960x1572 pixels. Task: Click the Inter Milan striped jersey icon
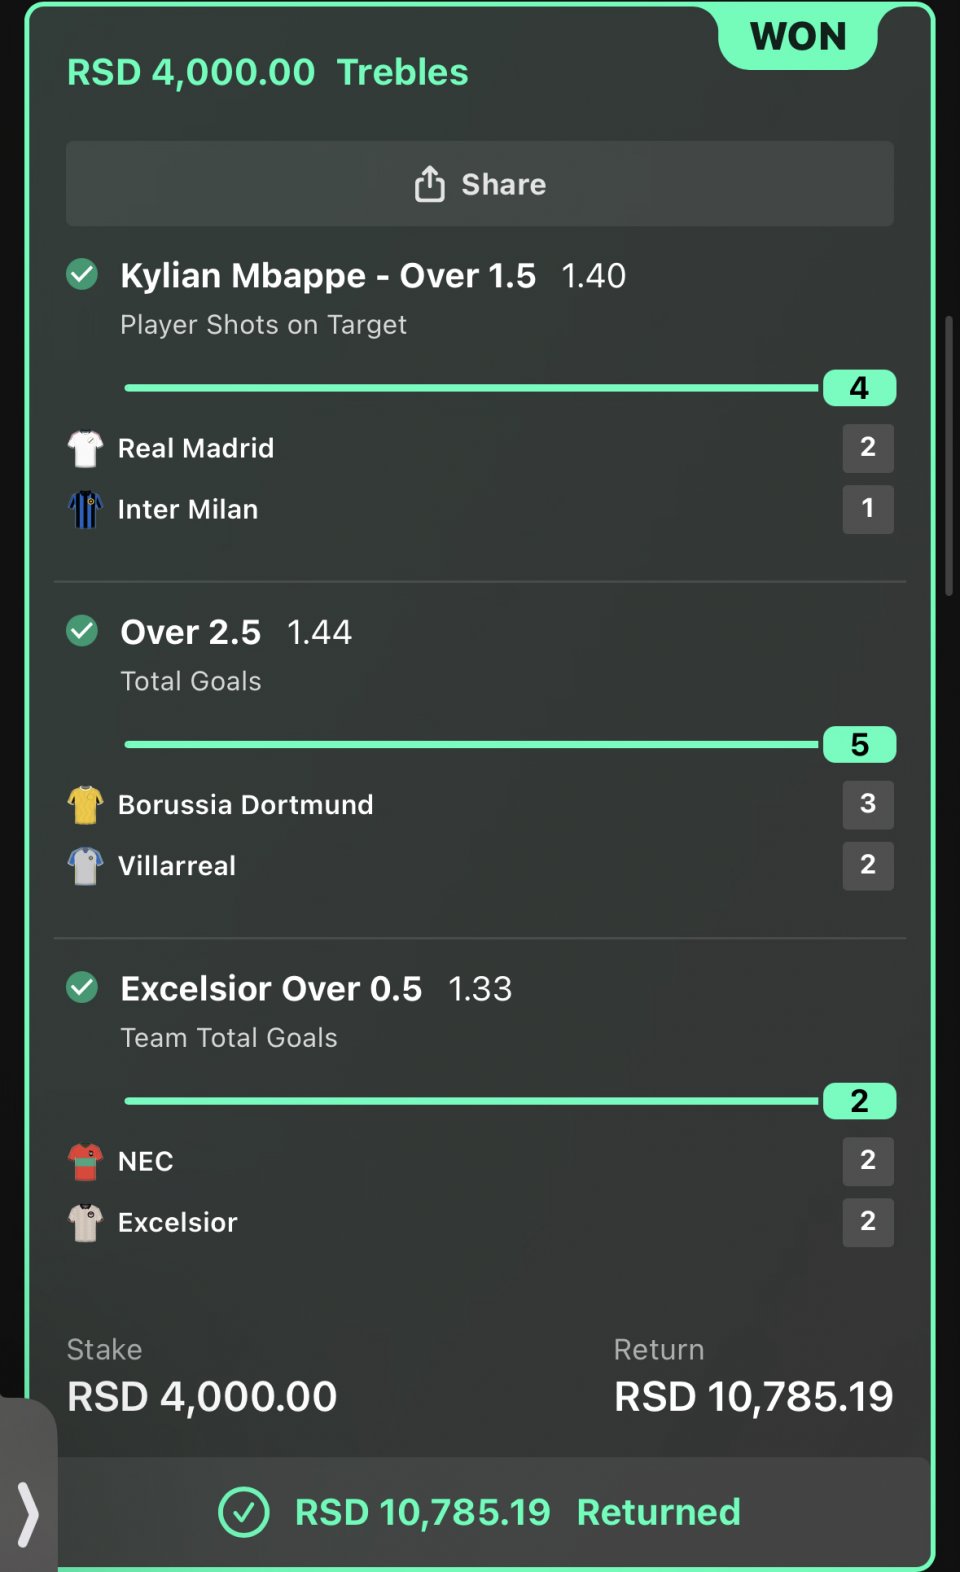click(x=85, y=509)
